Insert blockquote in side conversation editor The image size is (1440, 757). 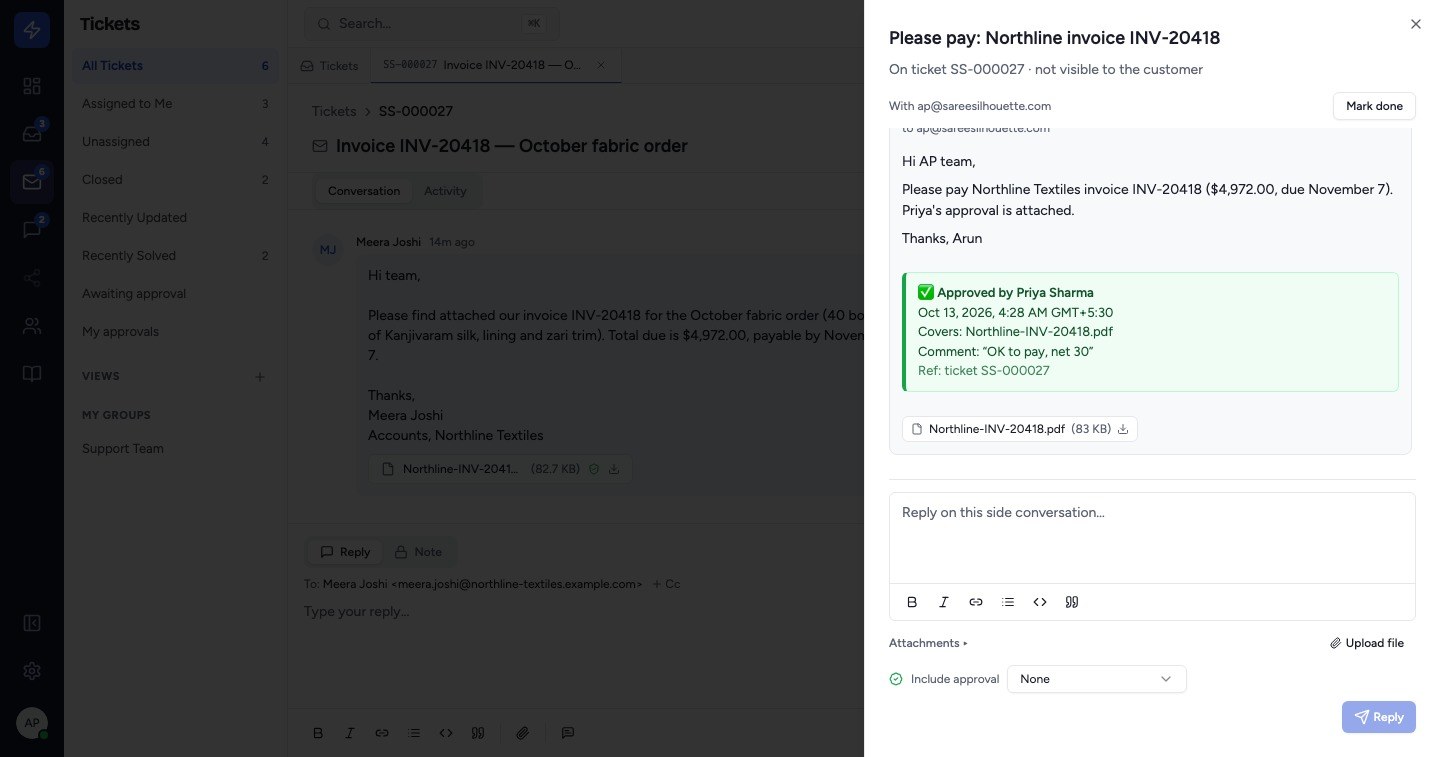coord(1072,602)
